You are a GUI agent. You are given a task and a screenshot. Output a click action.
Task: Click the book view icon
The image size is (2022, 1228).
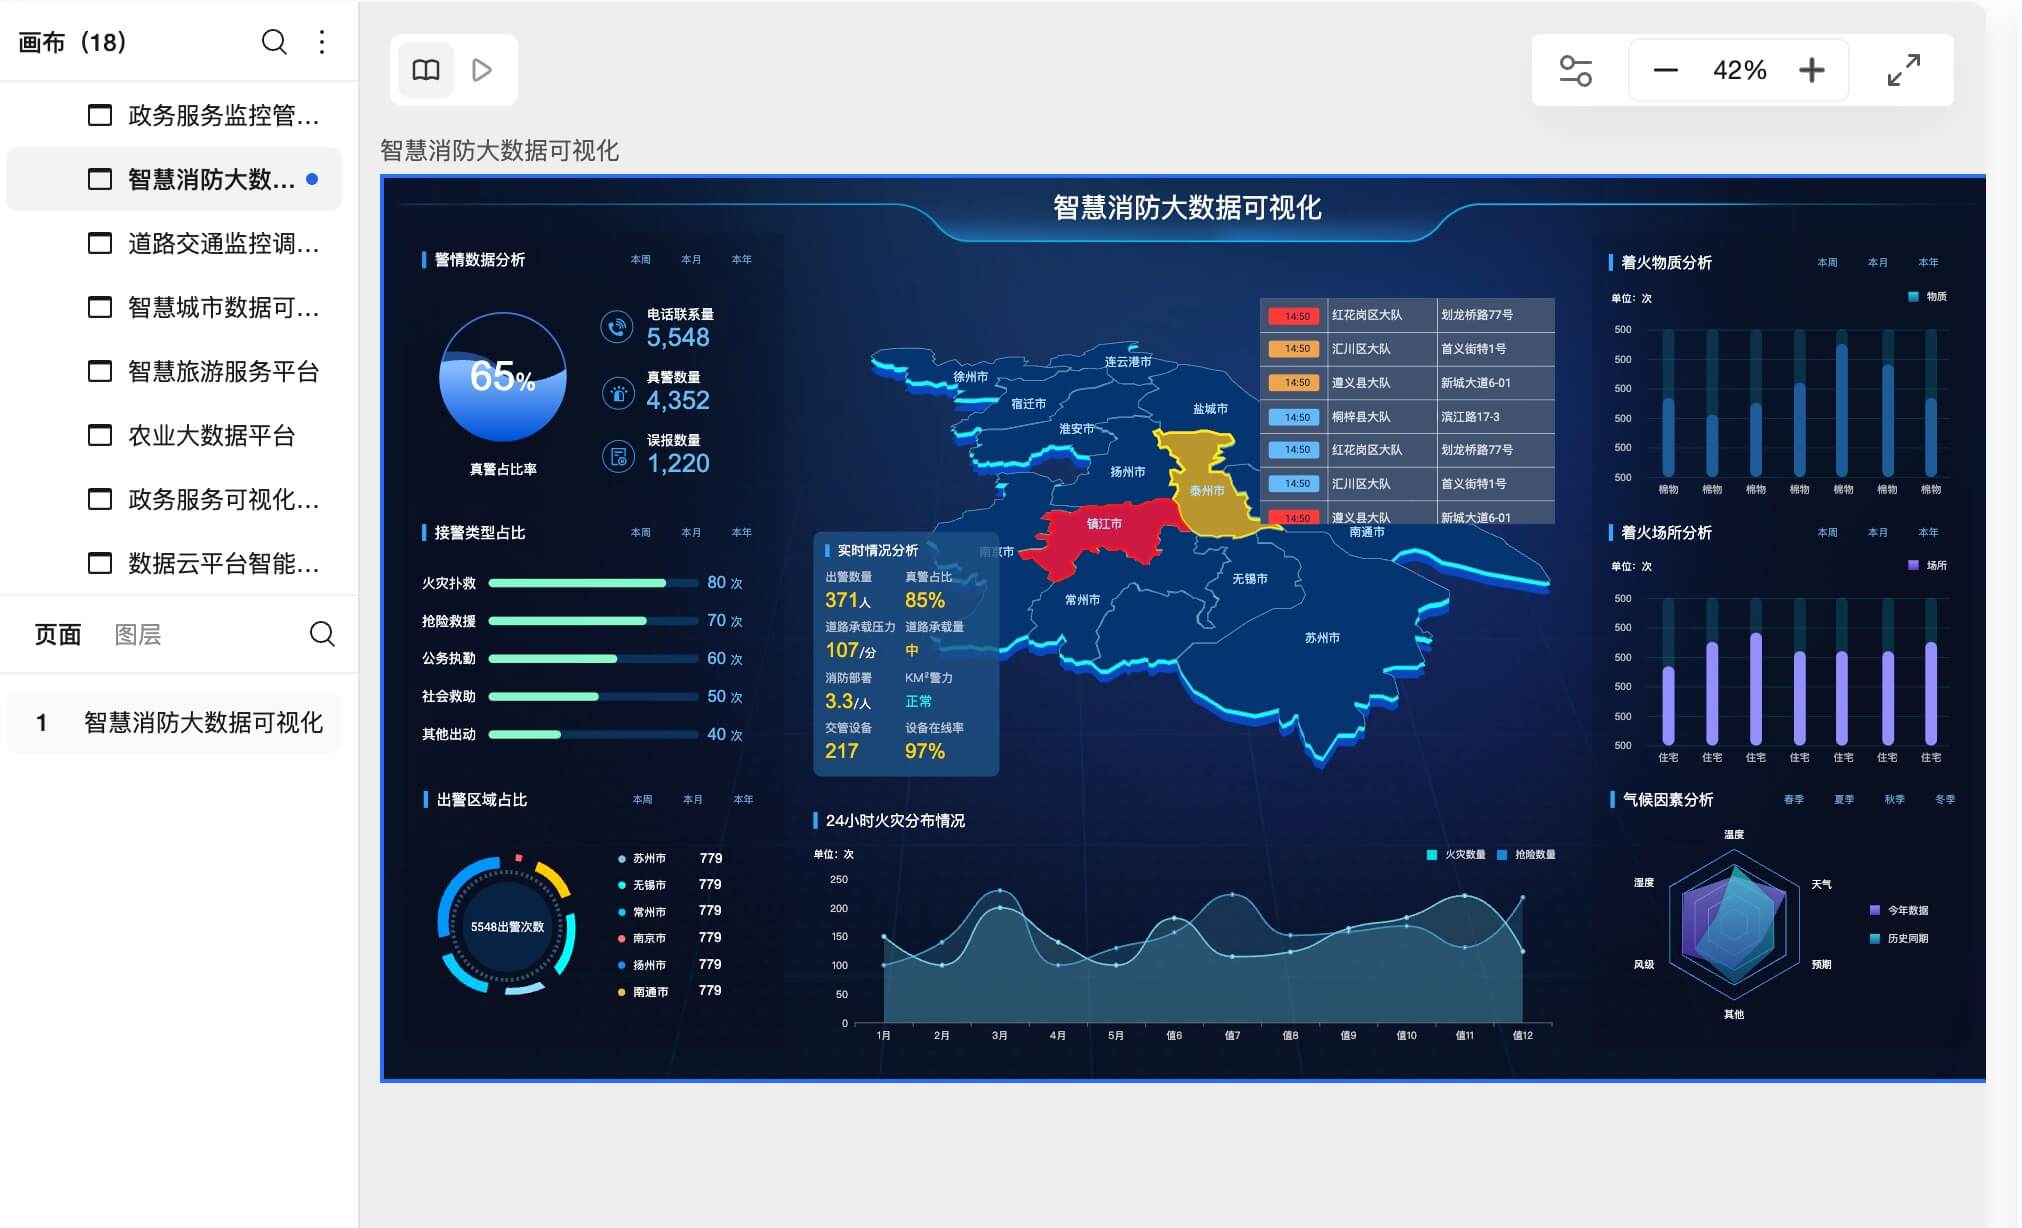click(x=426, y=70)
